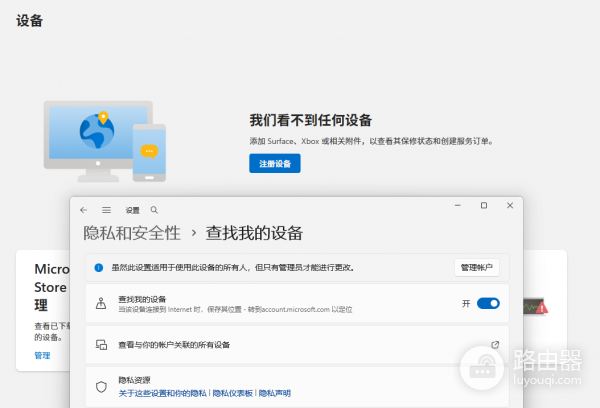
Task: Click the warning monitor icon behind Settings window
Action: click(536, 306)
